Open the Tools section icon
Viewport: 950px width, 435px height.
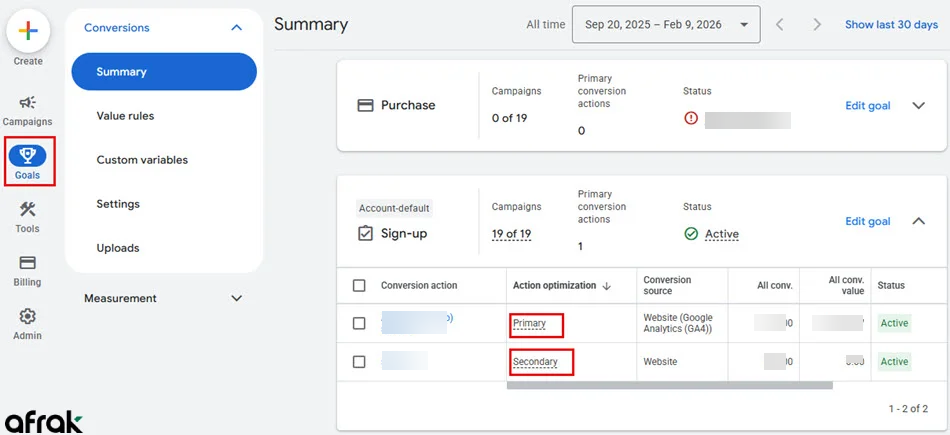pyautogui.click(x=28, y=210)
